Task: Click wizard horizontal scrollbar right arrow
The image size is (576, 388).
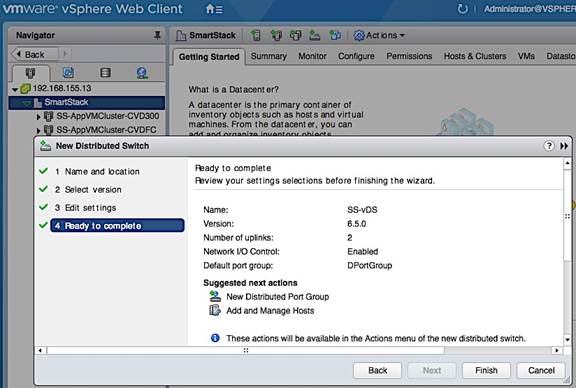Action: click(x=557, y=351)
